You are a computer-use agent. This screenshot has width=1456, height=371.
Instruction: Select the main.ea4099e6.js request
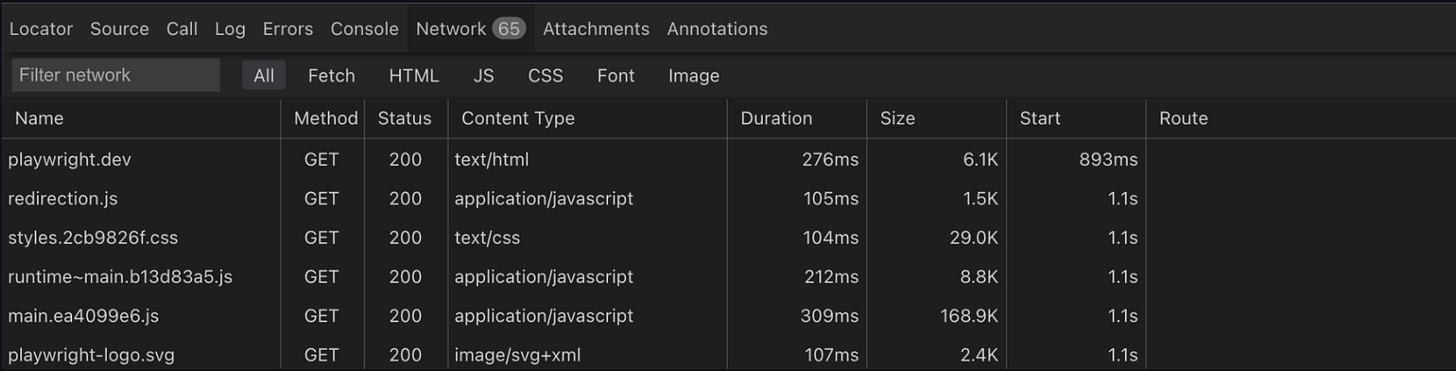tap(728, 316)
